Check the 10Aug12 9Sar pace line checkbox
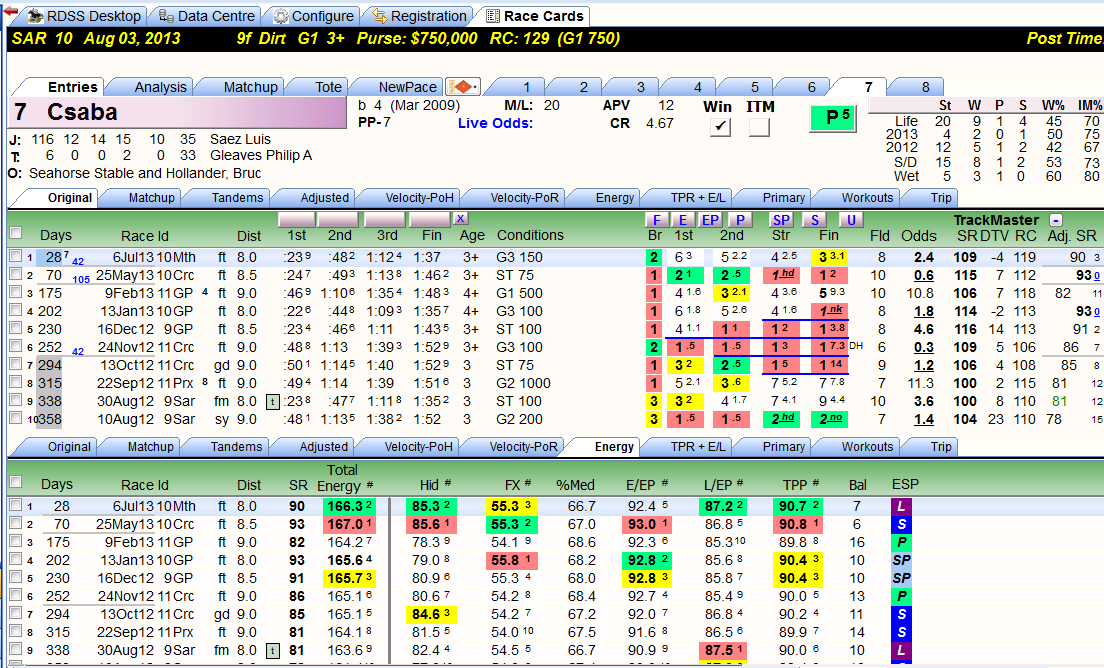 click(15, 418)
